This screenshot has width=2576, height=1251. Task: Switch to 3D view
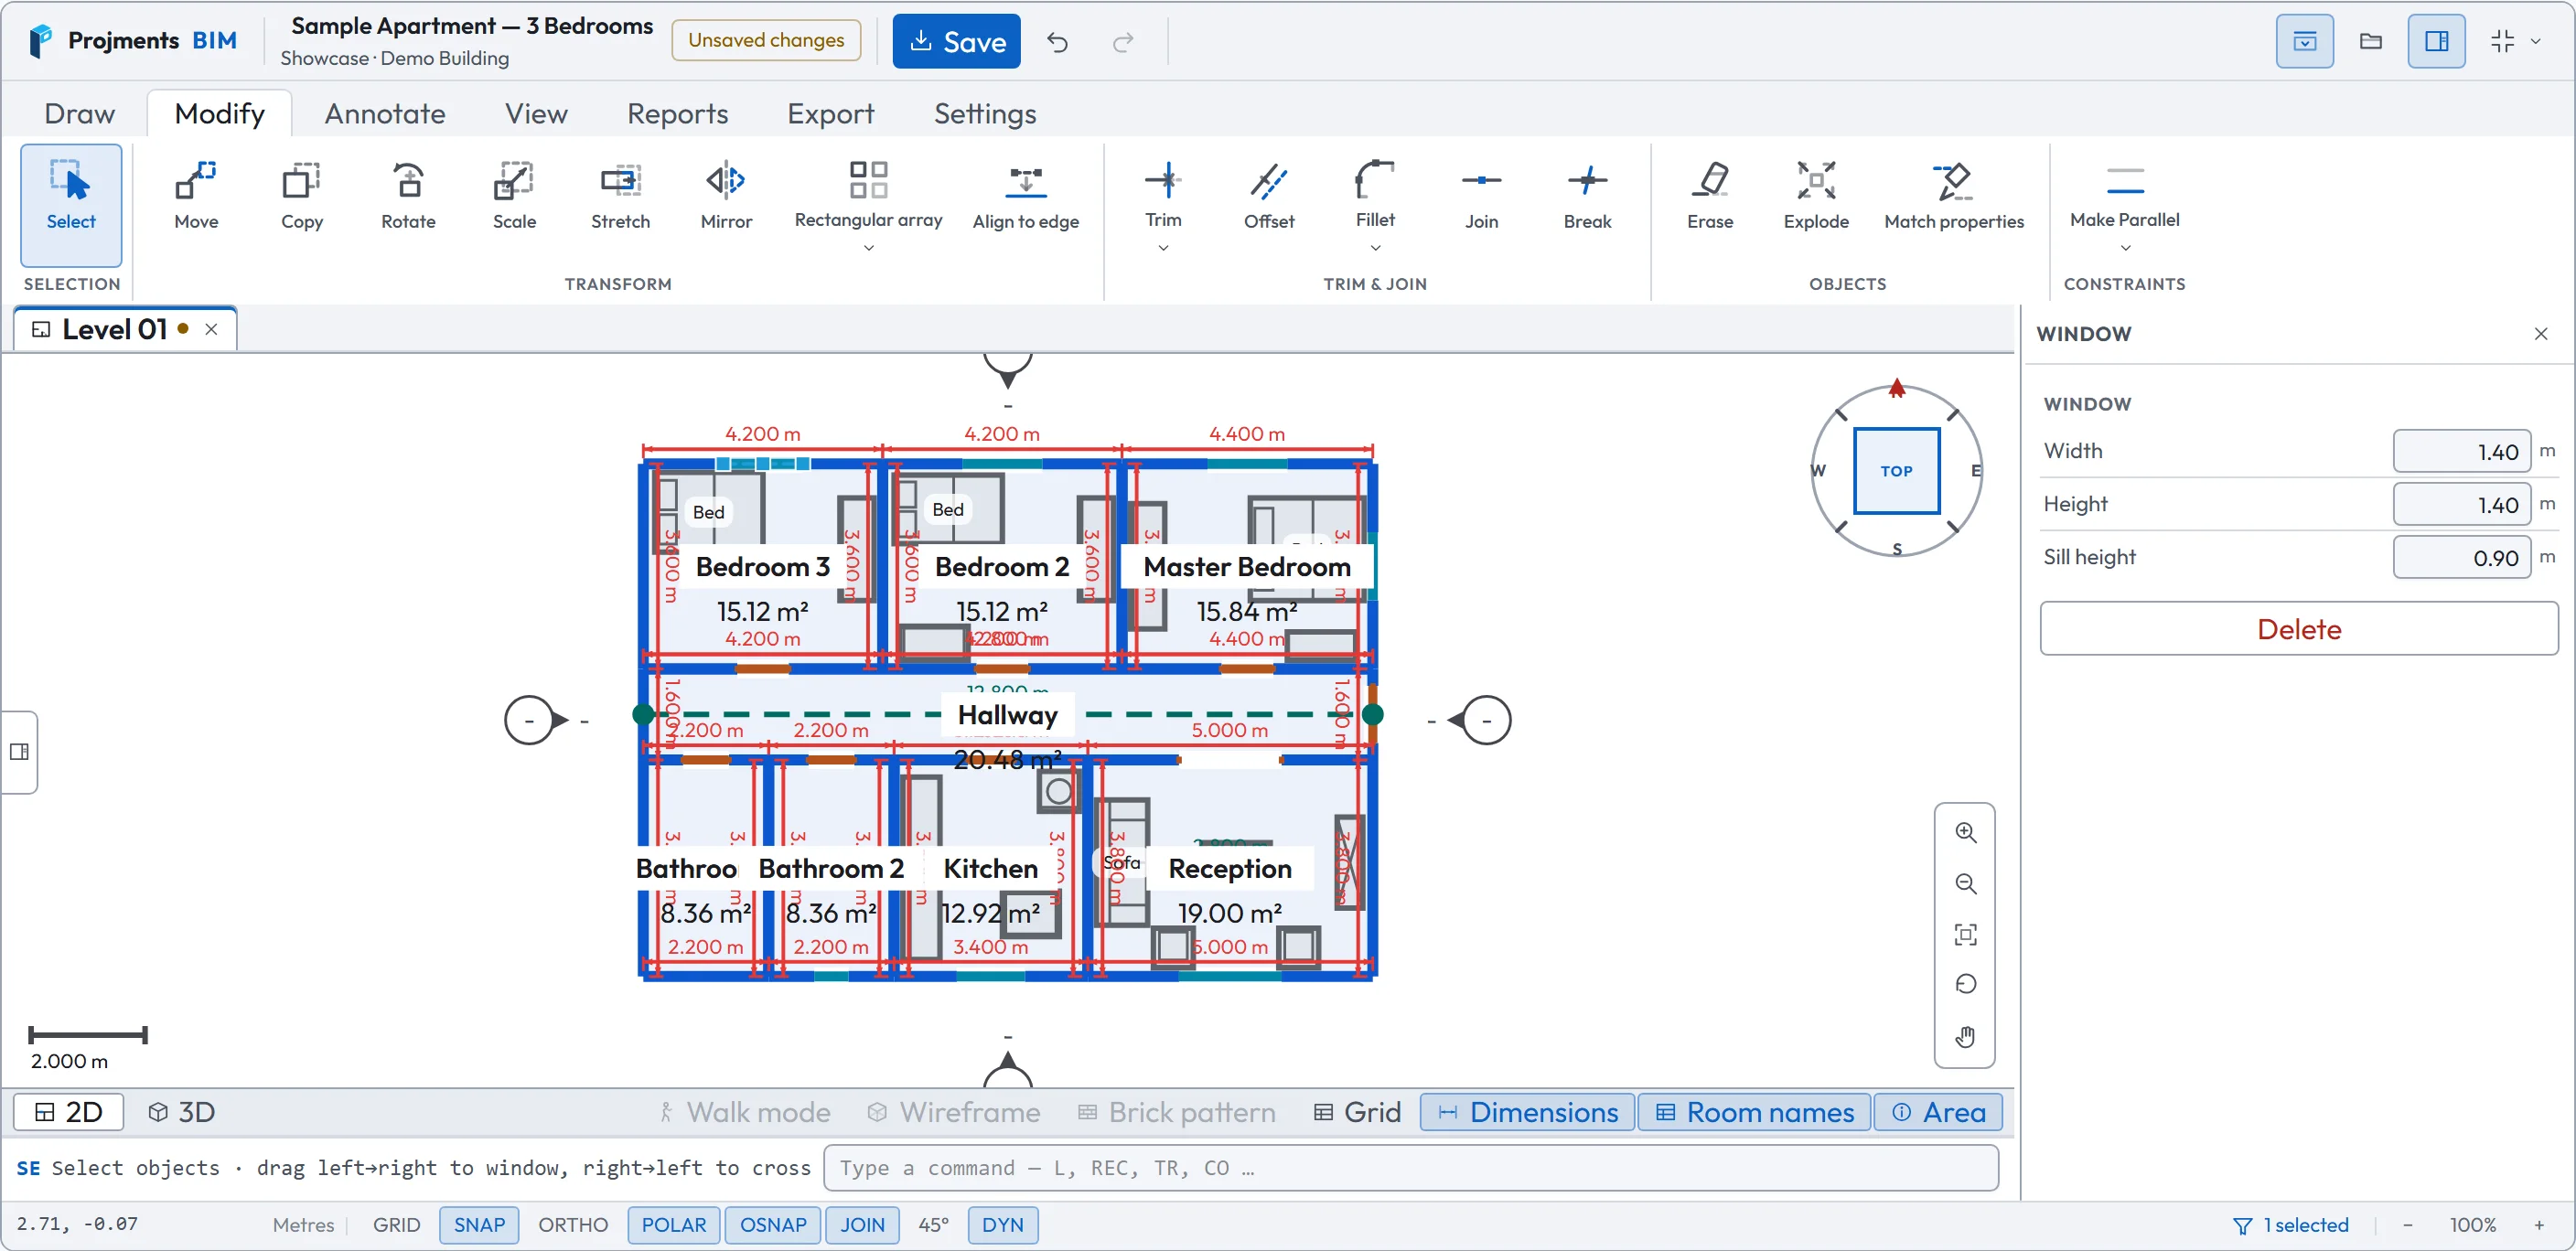pos(181,1112)
